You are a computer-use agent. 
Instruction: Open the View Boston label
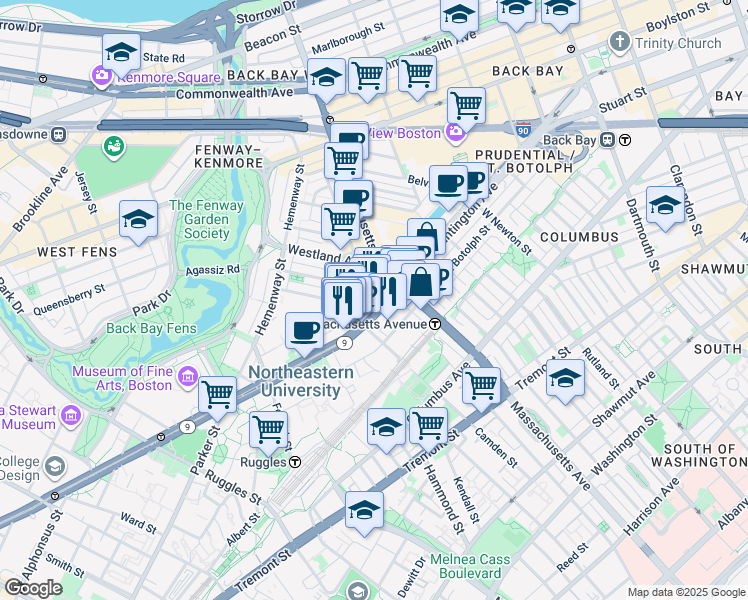[404, 133]
